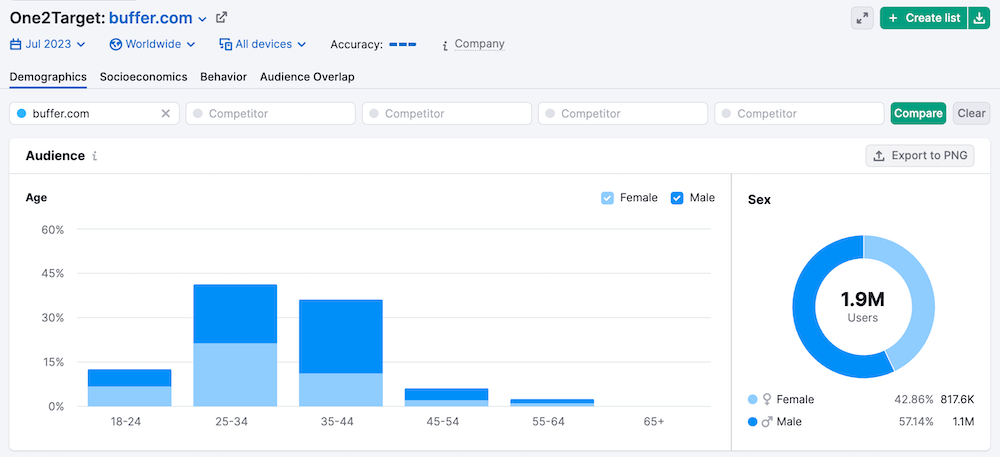Click the calendar icon for Jul 2023
This screenshot has height=457, width=1000.
click(x=15, y=44)
